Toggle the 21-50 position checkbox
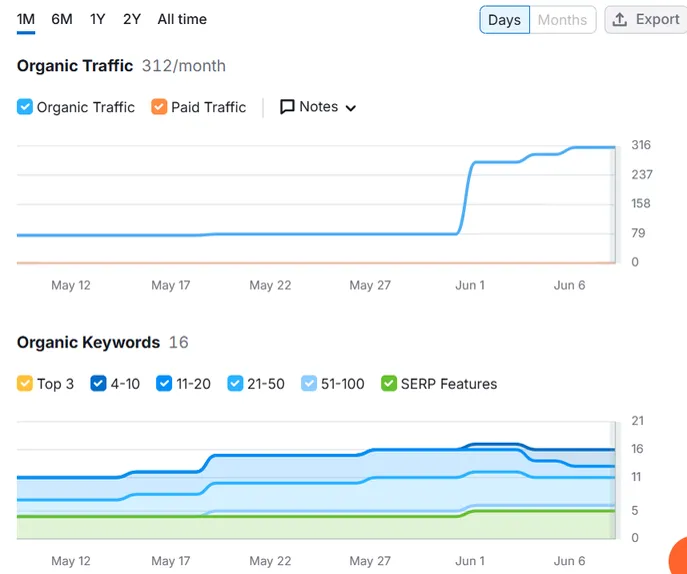The height and width of the screenshot is (574, 687). 235,383
